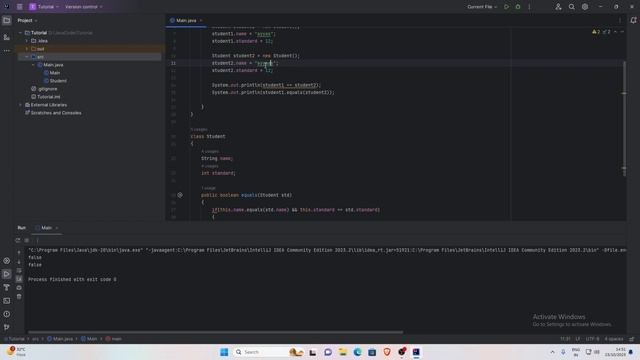Image resolution: width=640 pixels, height=360 pixels.
Task: Open the main hamburger menu
Action: click(20, 7)
